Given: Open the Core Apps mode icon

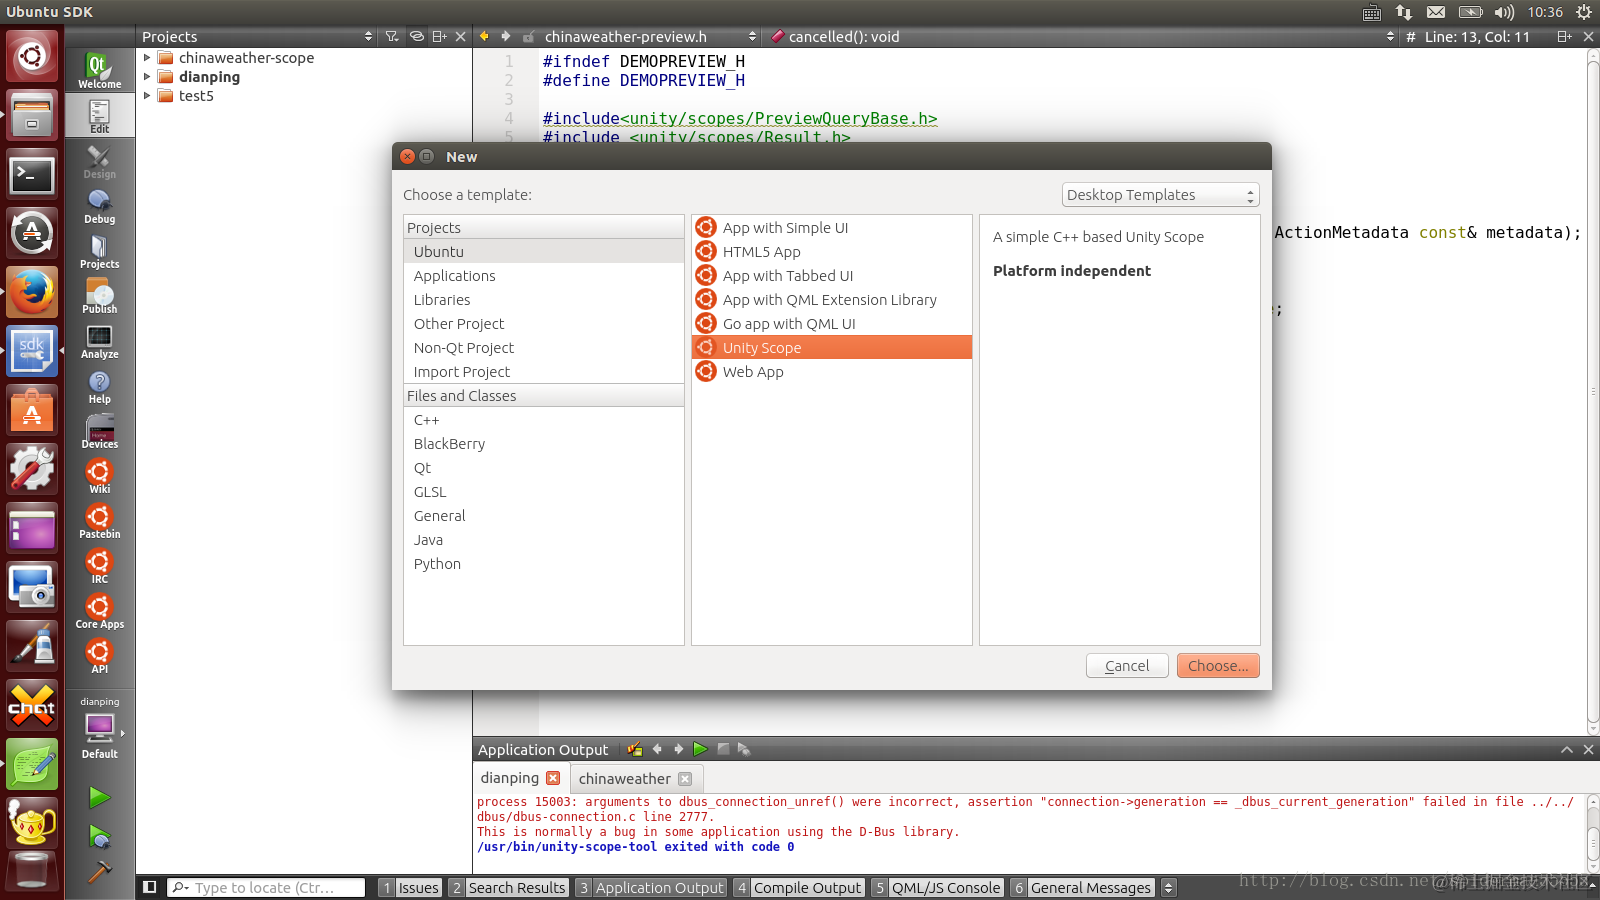Looking at the screenshot, I should [99, 611].
